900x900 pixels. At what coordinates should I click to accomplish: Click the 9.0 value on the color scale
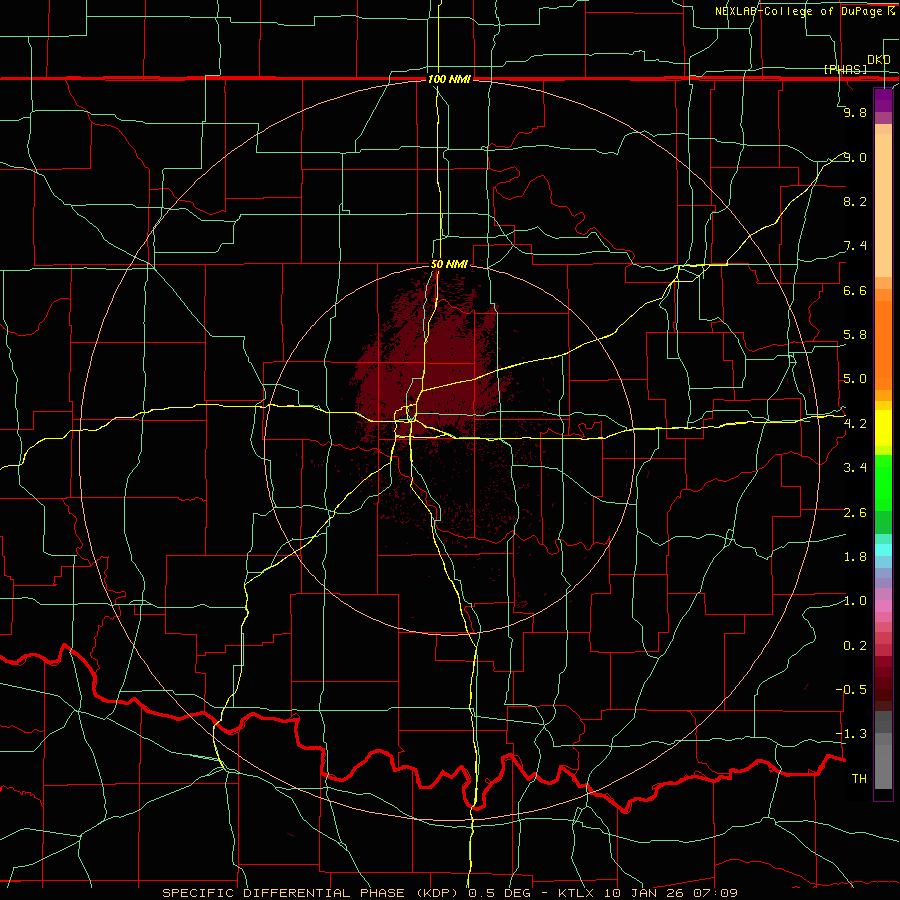coord(855,157)
